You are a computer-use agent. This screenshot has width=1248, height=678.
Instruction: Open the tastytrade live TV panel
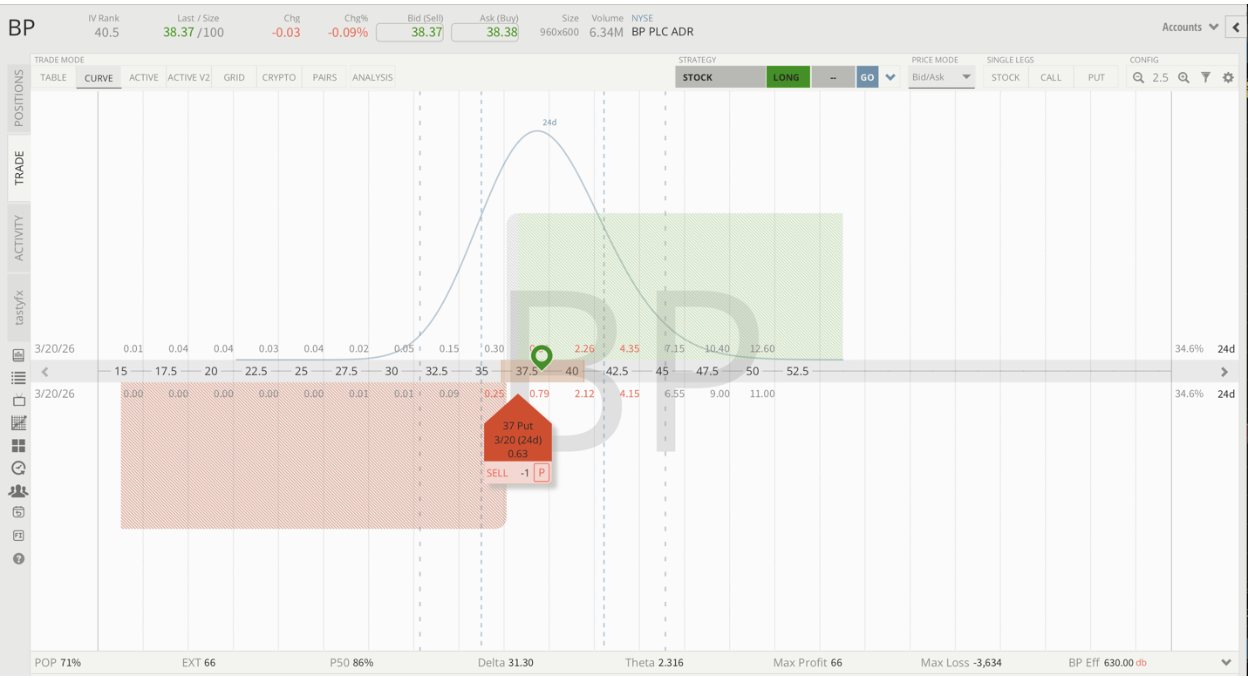pos(17,400)
